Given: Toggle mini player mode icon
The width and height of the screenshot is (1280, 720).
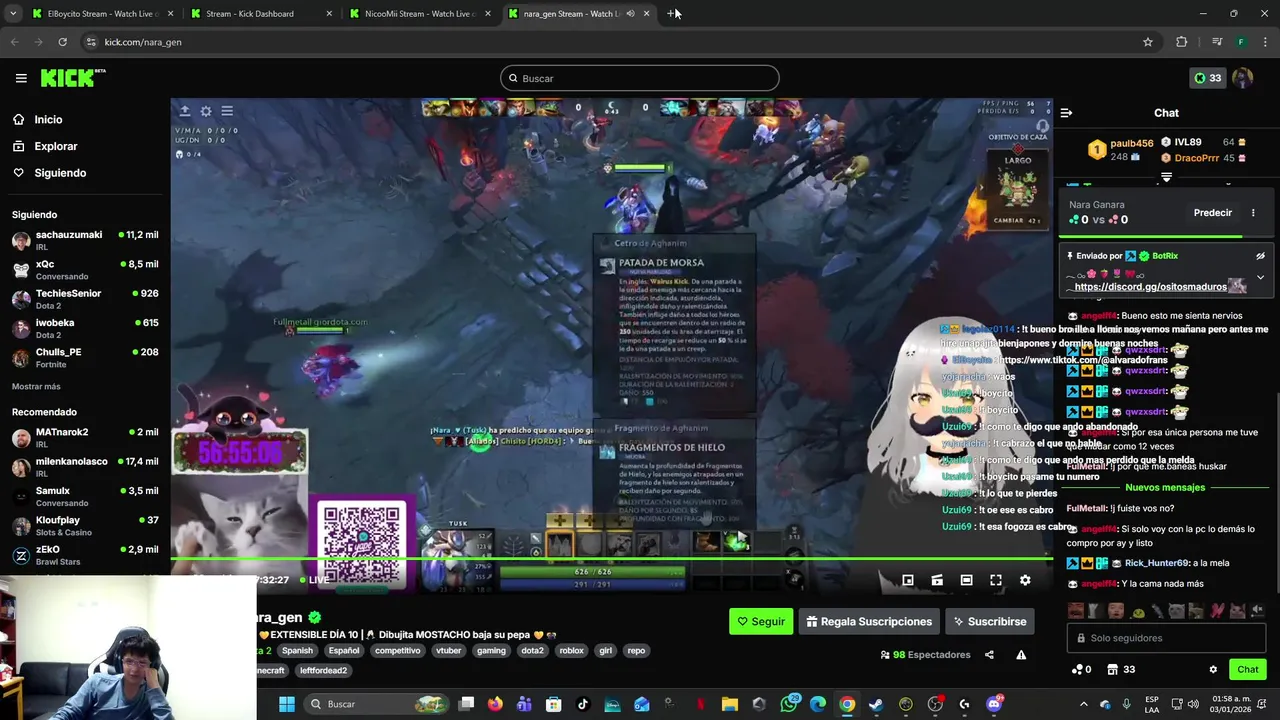Looking at the screenshot, I should click(908, 580).
